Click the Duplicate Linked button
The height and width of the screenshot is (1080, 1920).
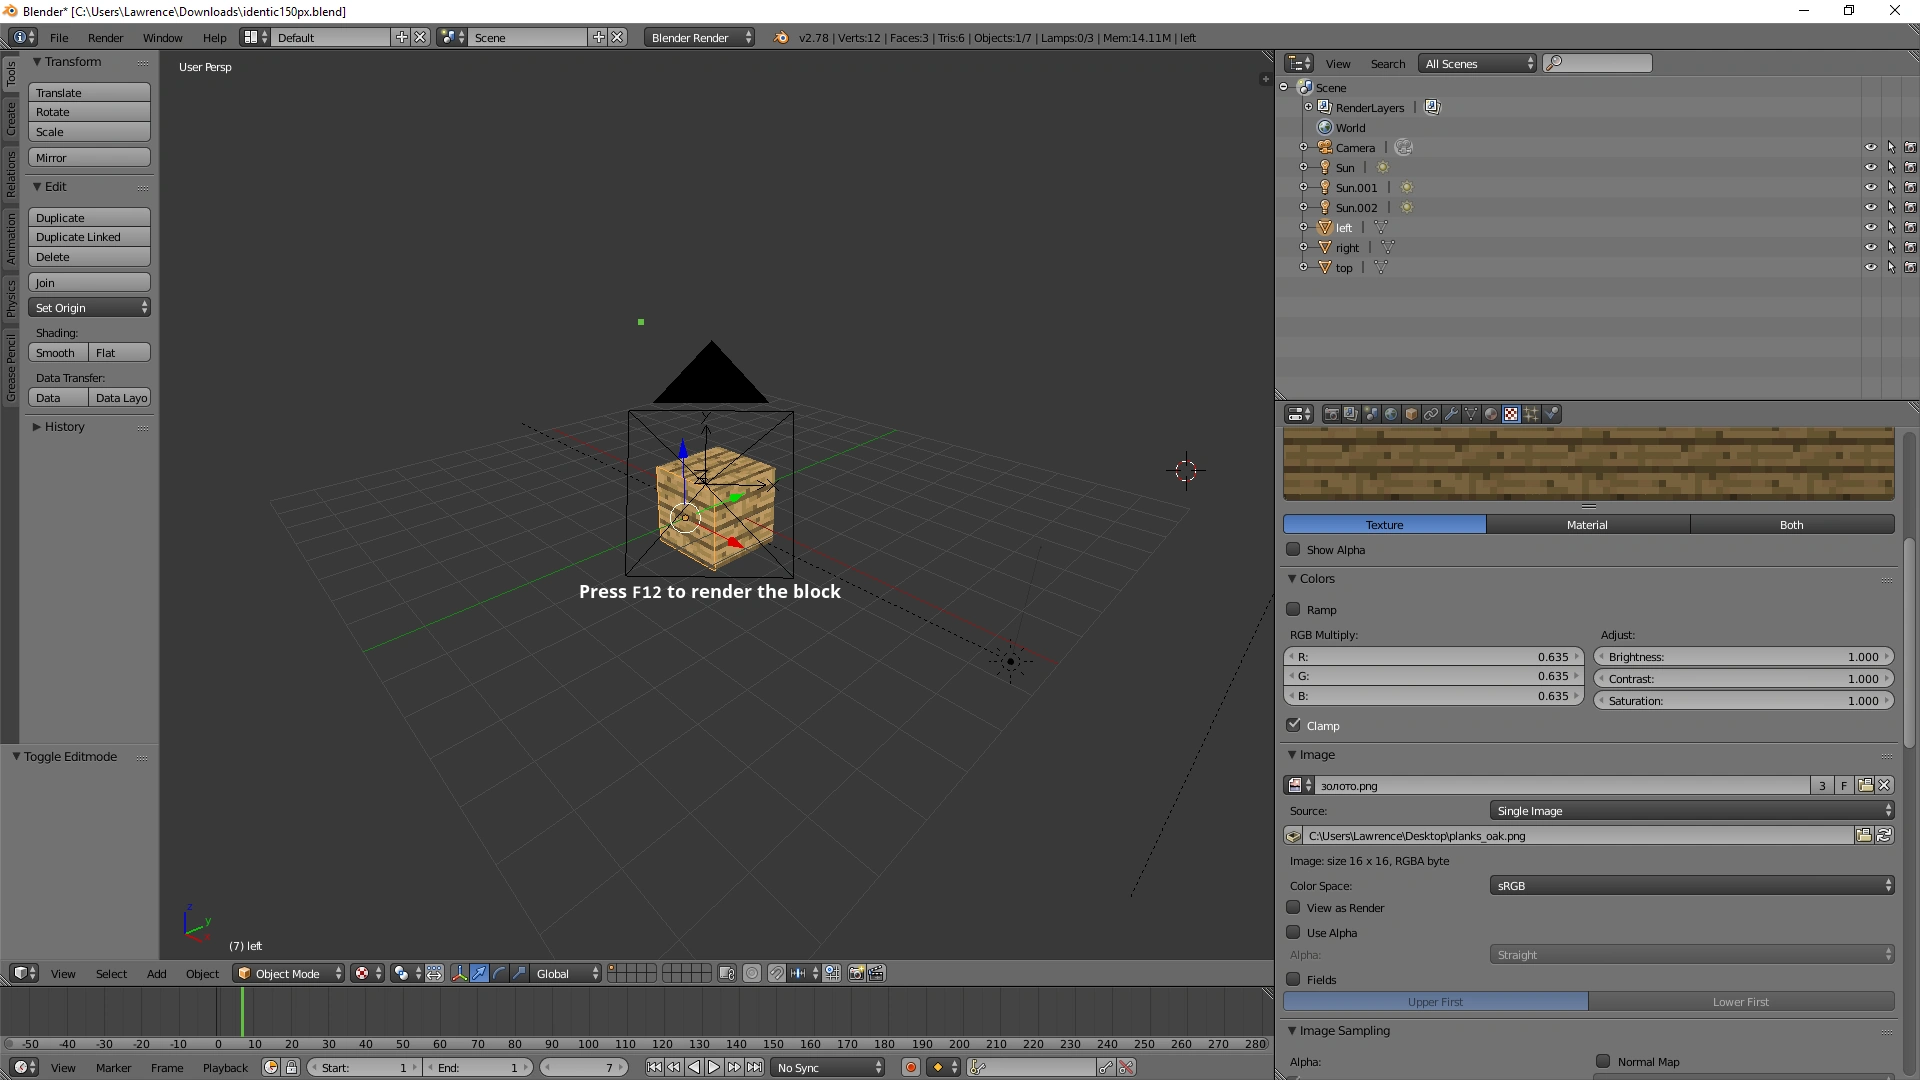pyautogui.click(x=89, y=237)
